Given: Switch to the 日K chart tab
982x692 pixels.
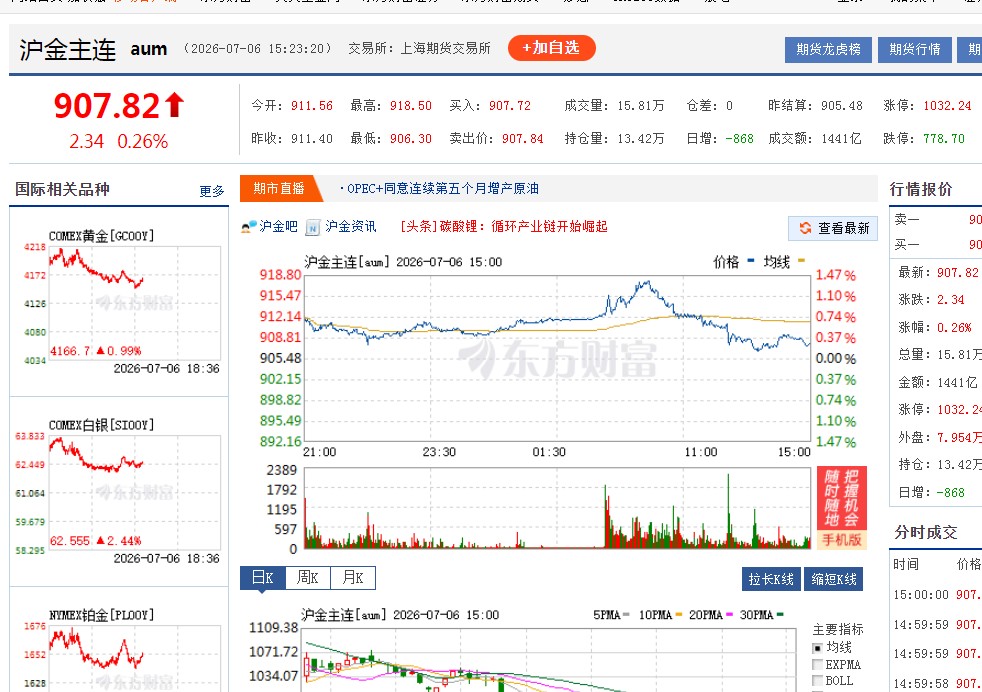Looking at the screenshot, I should 263,577.
